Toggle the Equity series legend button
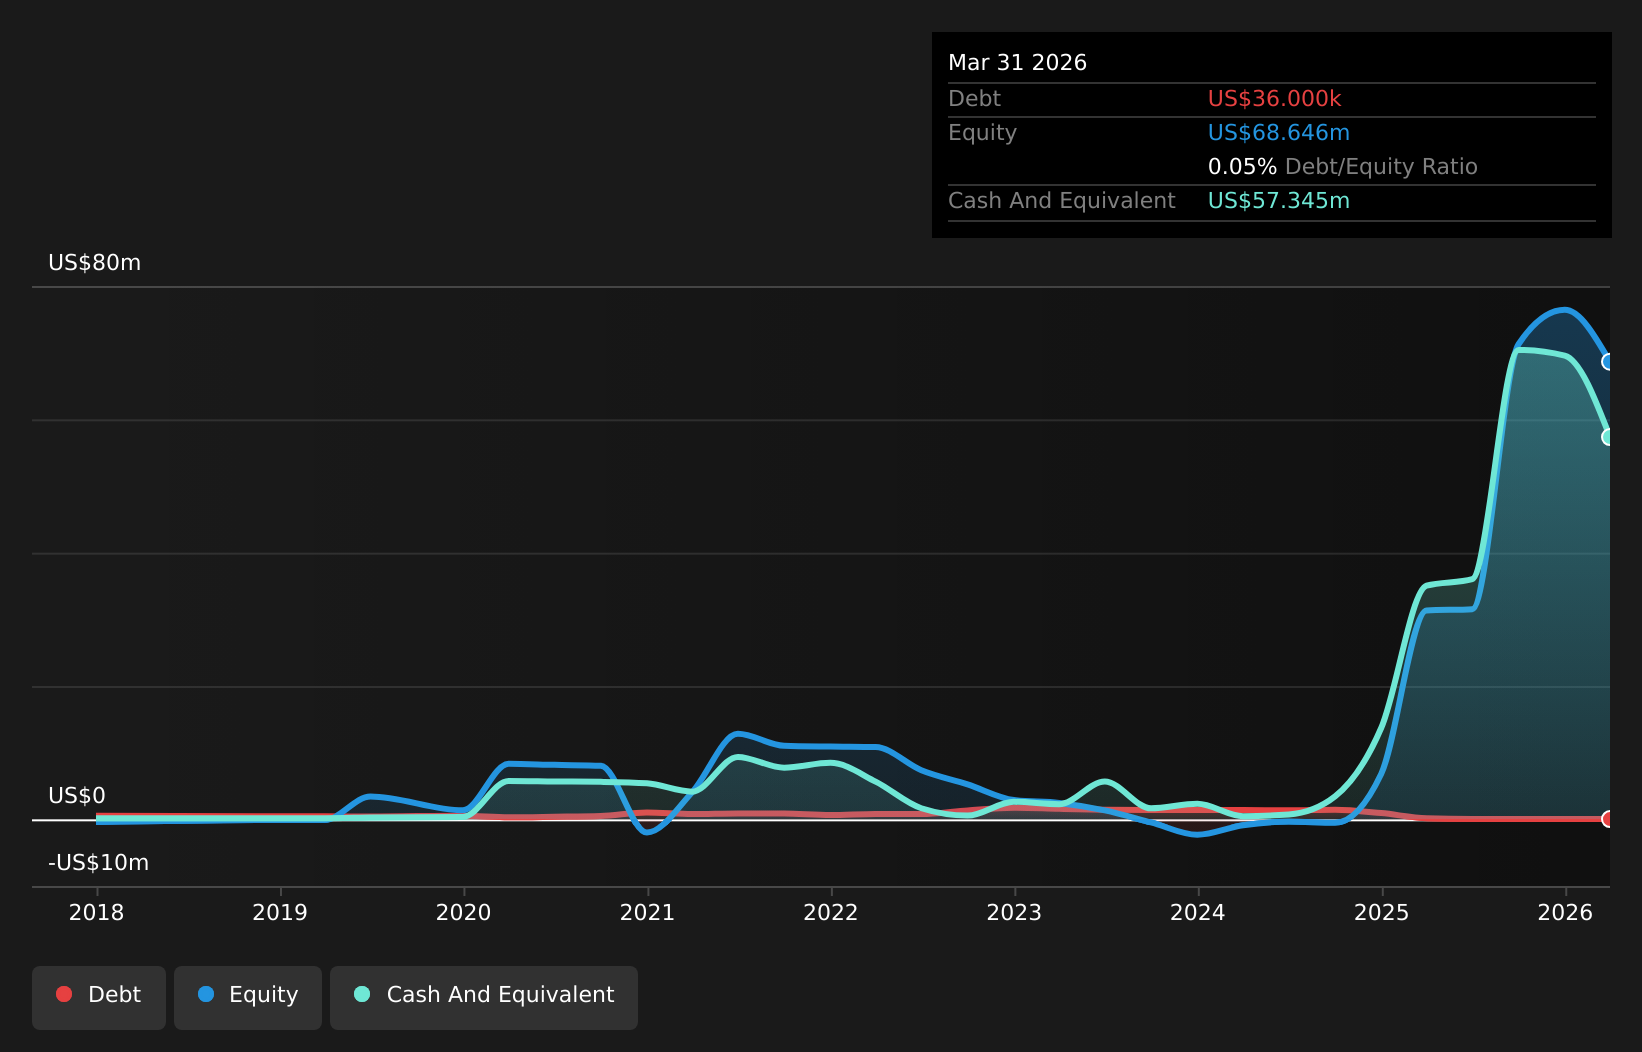This screenshot has height=1052, width=1642. click(248, 997)
